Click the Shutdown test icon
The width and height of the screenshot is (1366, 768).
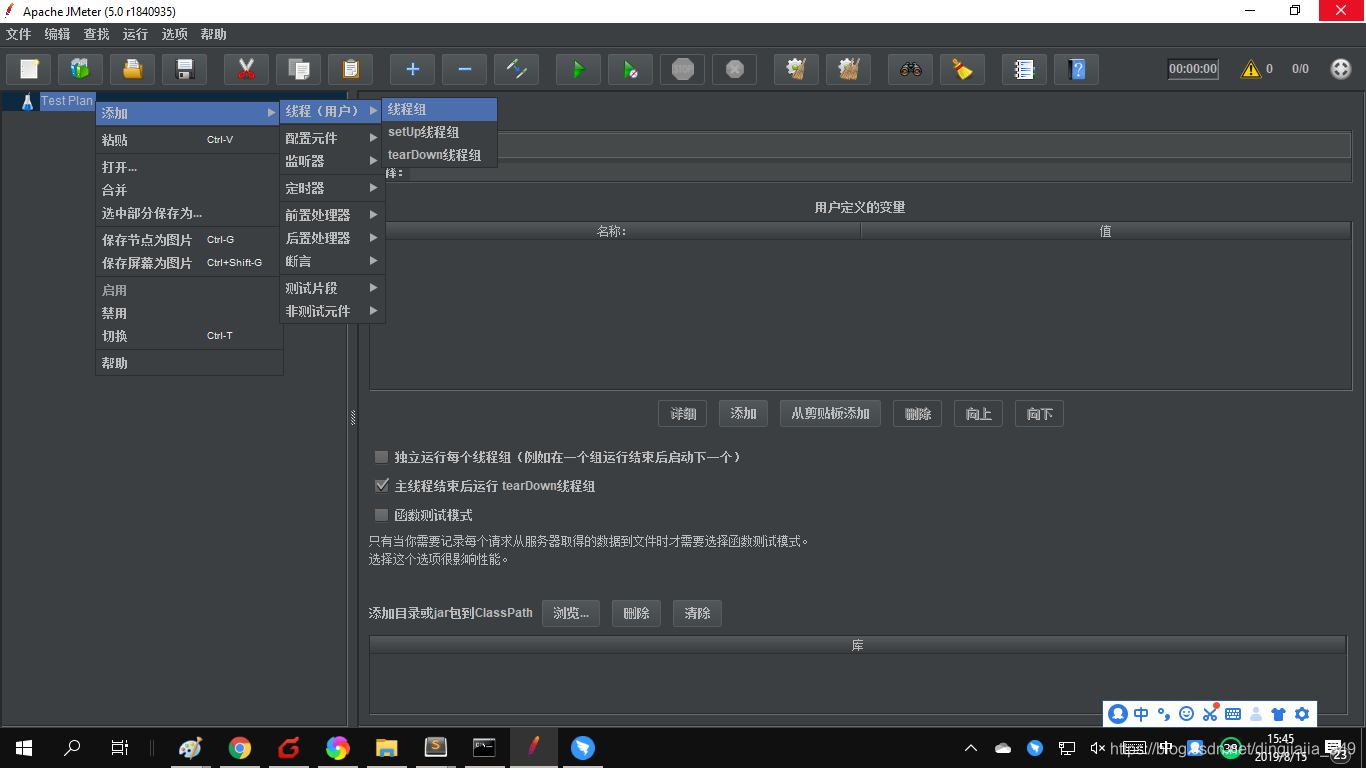coord(735,69)
